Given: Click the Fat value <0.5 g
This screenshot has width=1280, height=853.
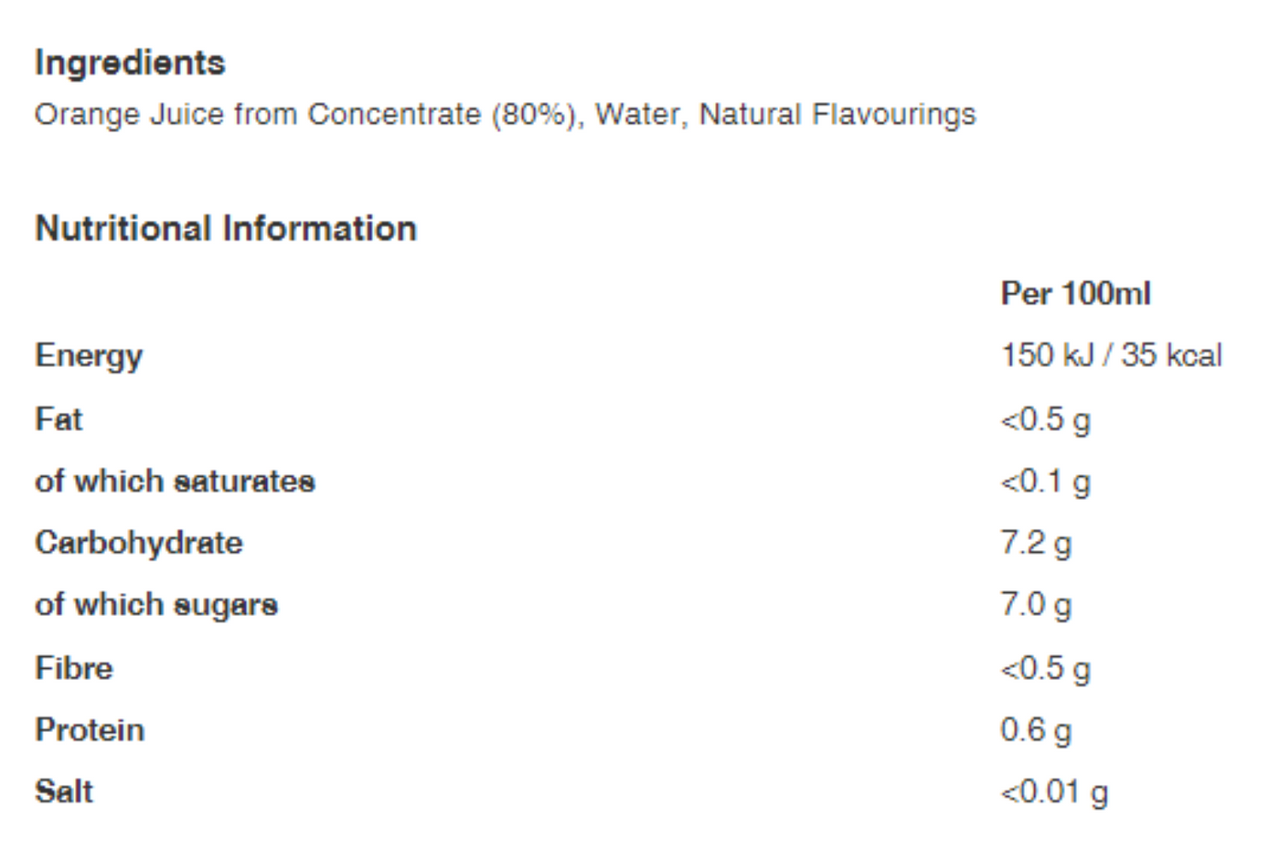Looking at the screenshot, I should (x=1045, y=420).
